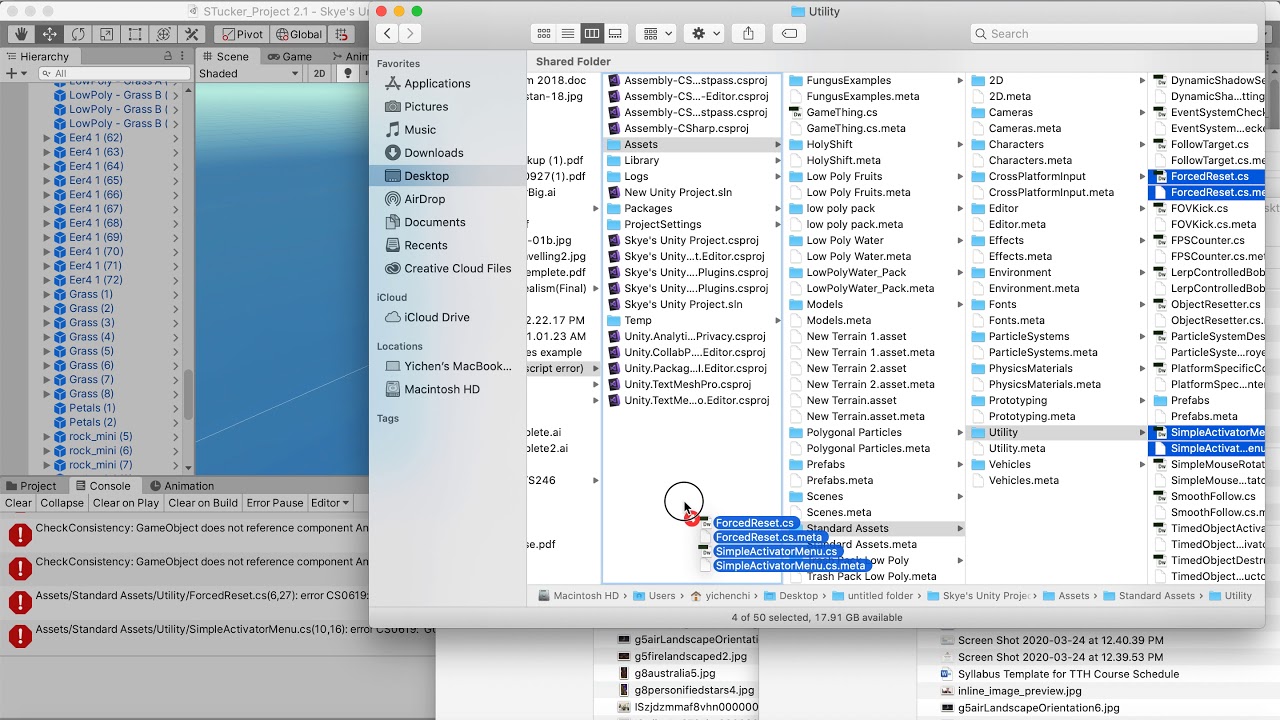Open Downloads in Finder sidebar
This screenshot has height=720, width=1280.
click(434, 152)
